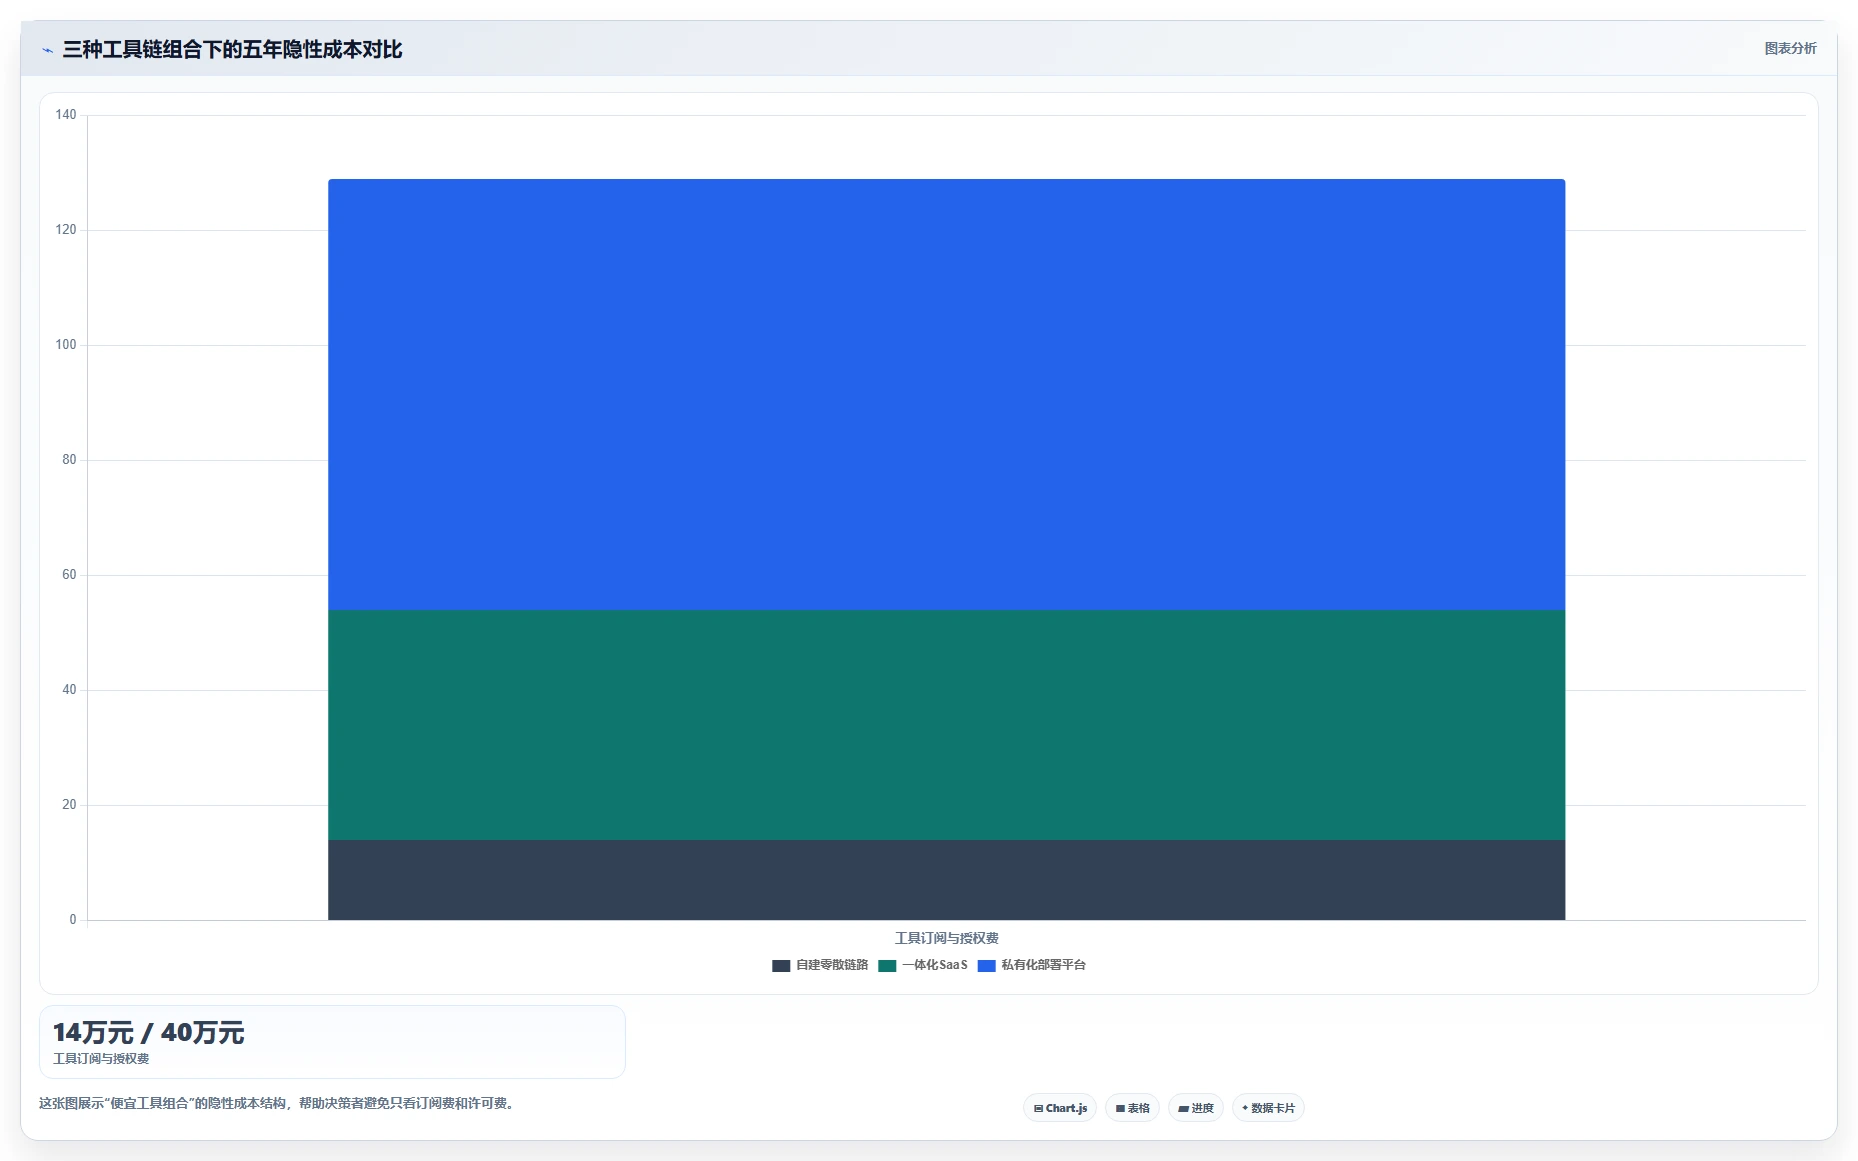Click the chart title 三种工具链组合下的五年隐性成本对比
Screen dimensions: 1858x1161
tap(232, 50)
